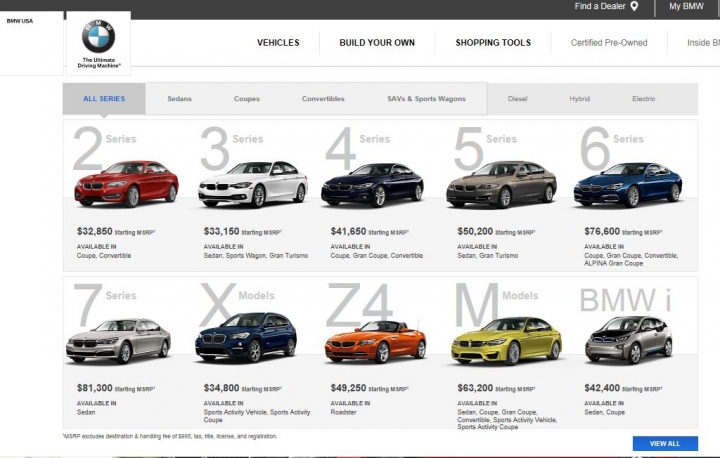Open Build Your Own menu

[377, 43]
